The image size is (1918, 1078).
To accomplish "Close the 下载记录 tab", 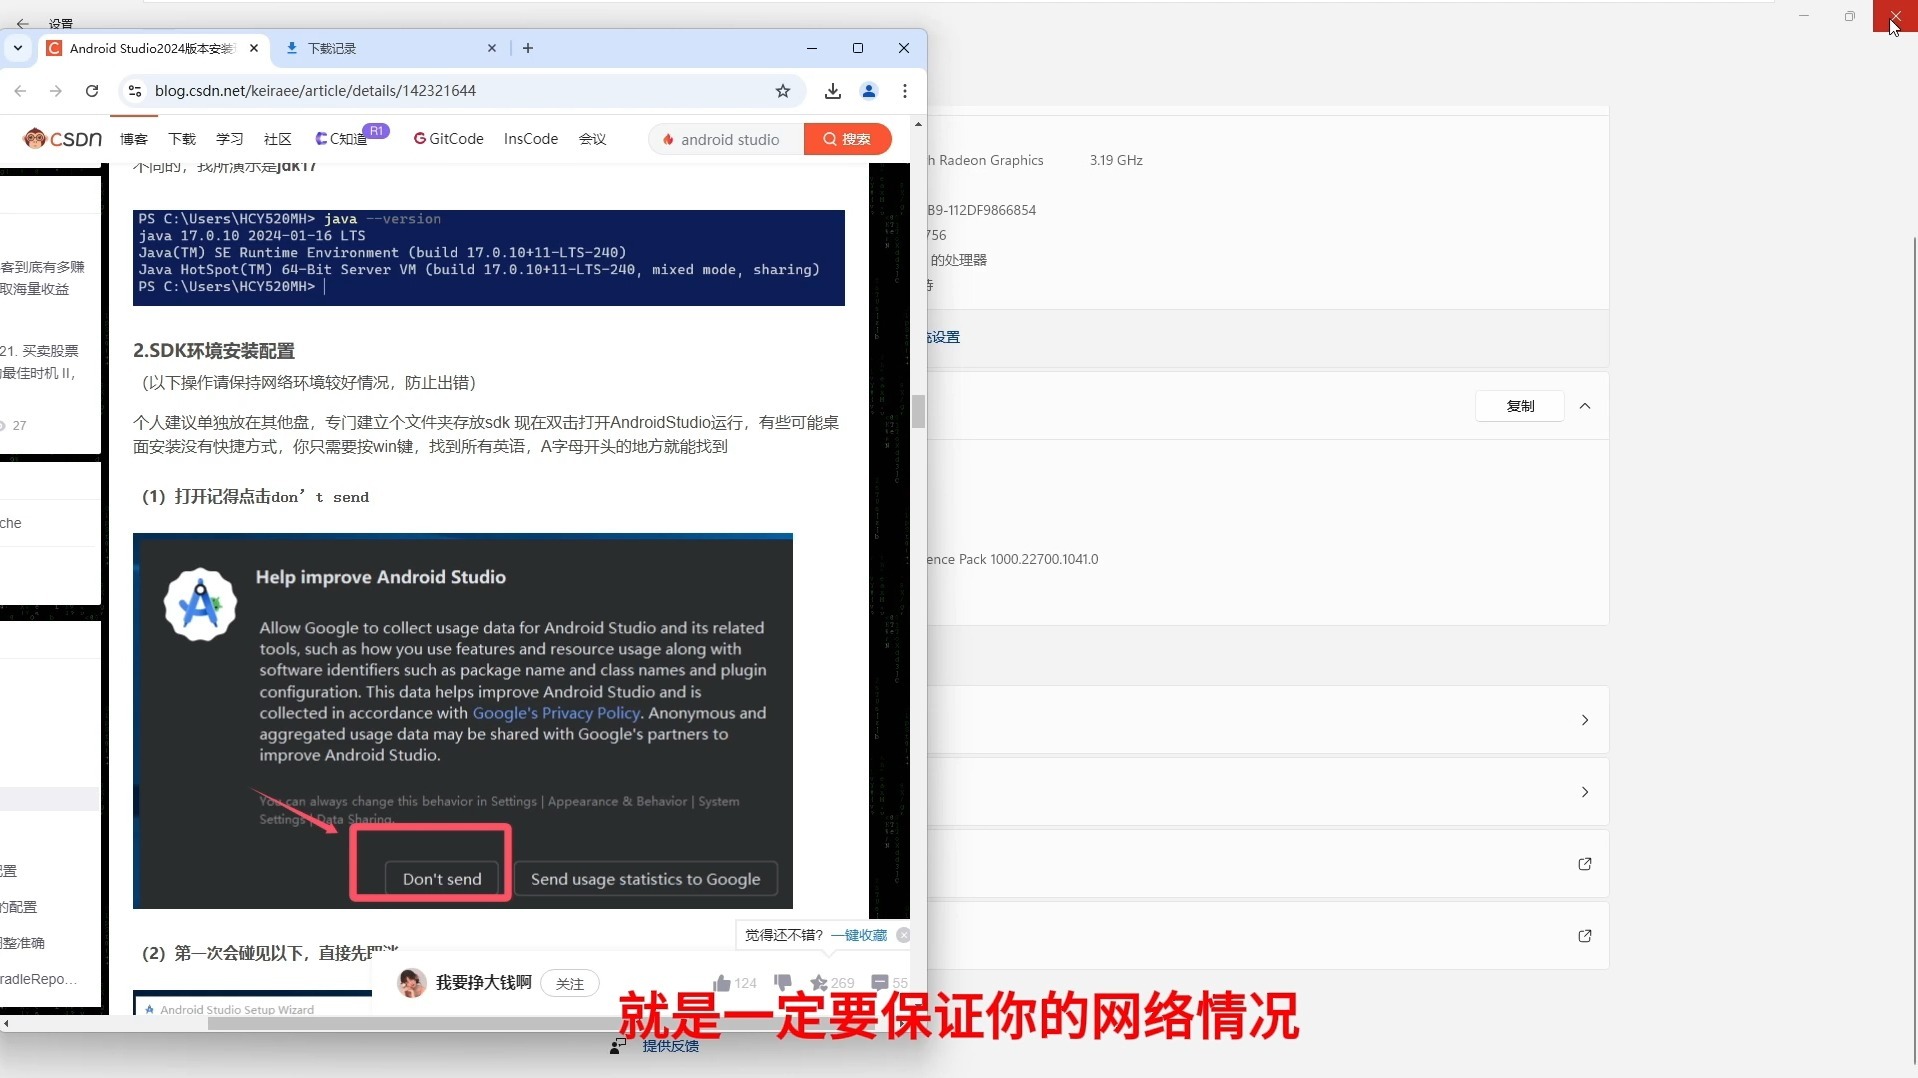I will pyautogui.click(x=492, y=48).
